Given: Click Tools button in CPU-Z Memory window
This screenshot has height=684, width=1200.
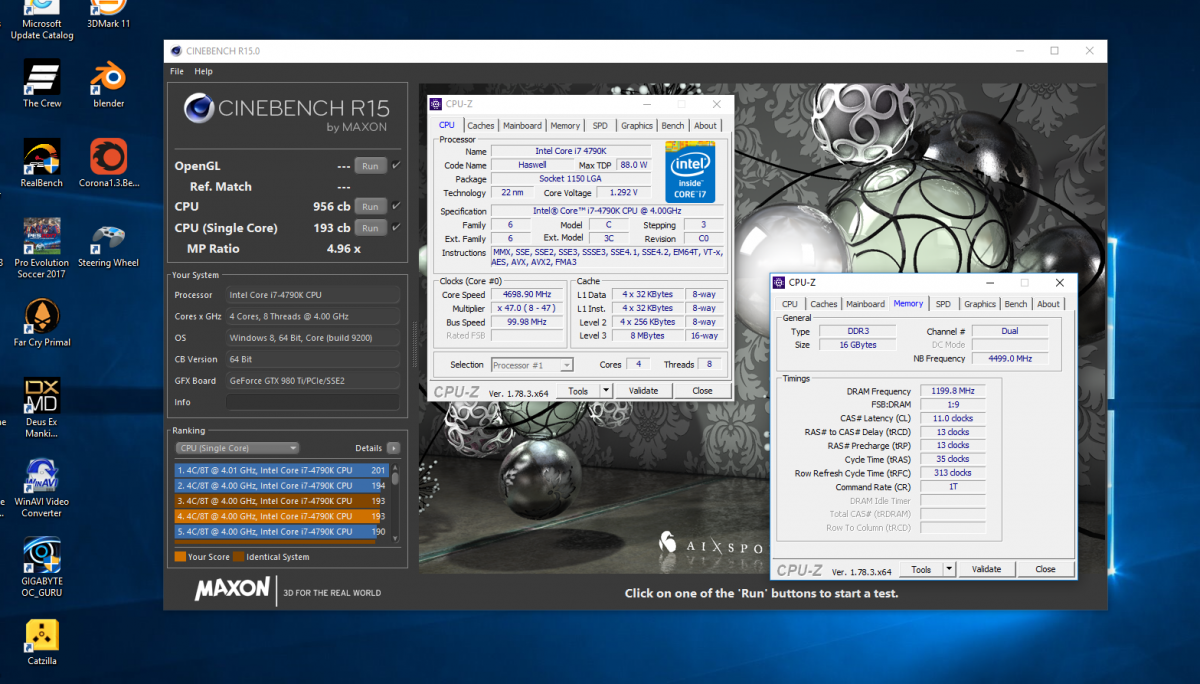Looking at the screenshot, I should [x=921, y=569].
